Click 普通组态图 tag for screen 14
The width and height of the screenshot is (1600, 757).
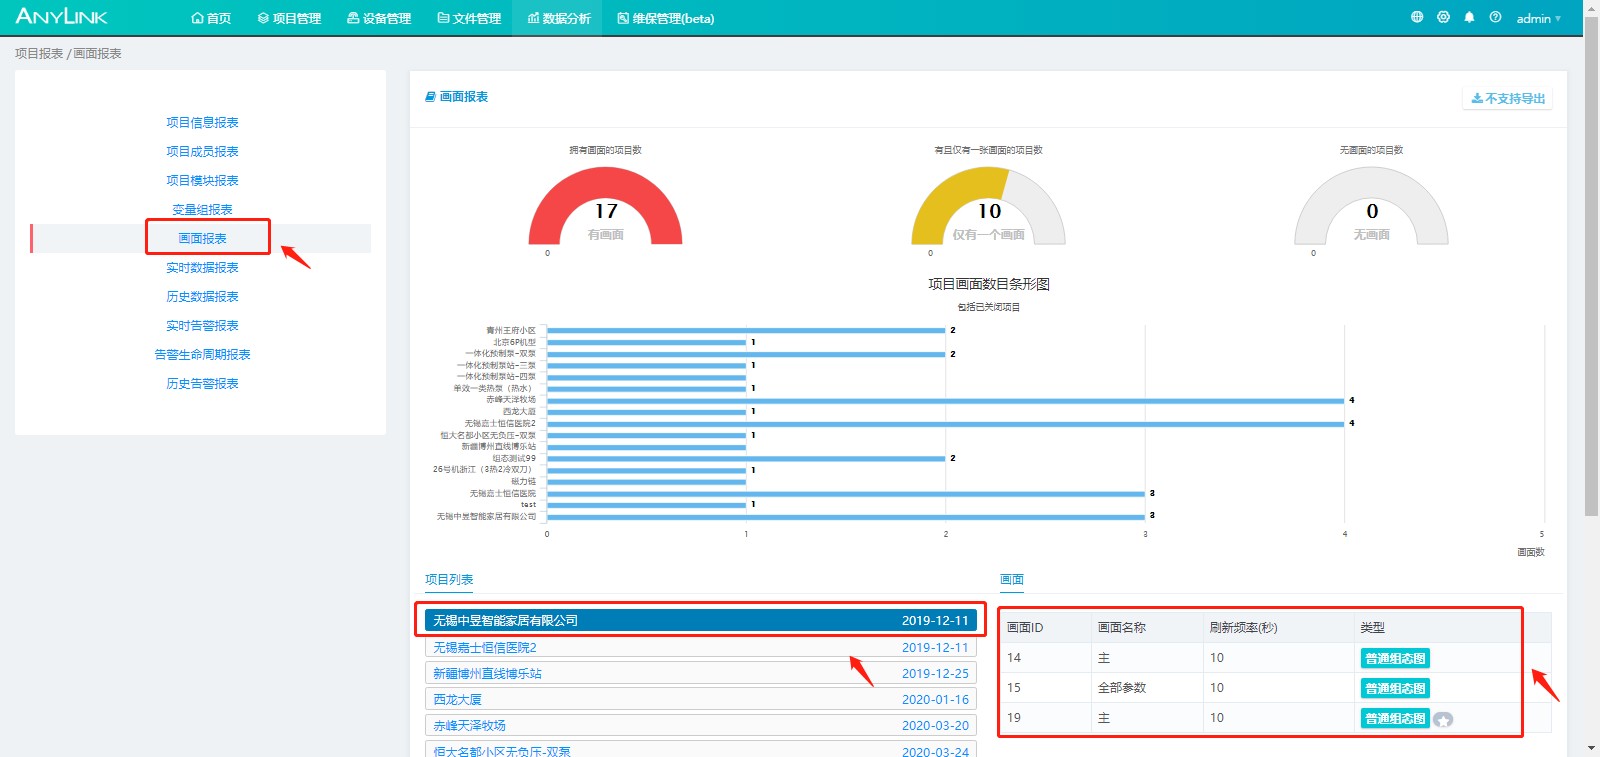(1395, 658)
